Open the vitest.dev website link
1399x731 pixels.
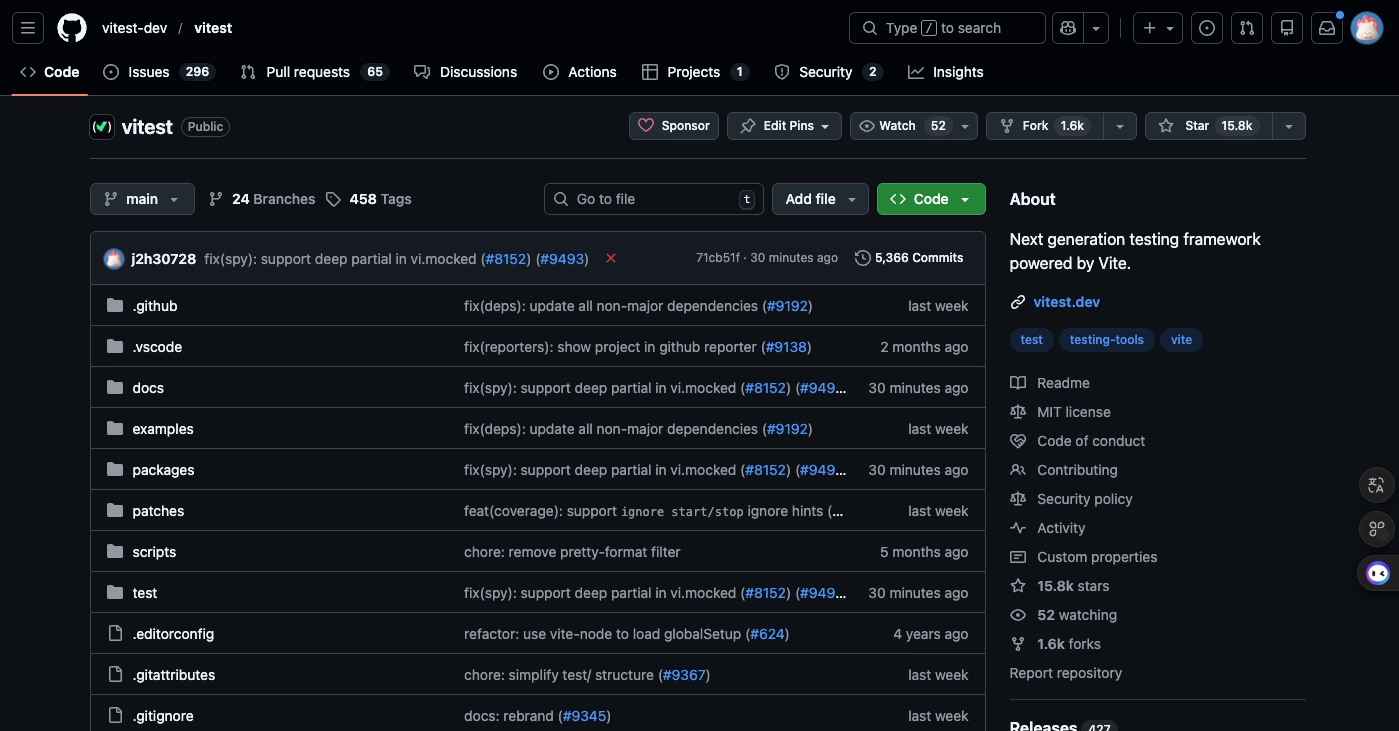point(1067,302)
